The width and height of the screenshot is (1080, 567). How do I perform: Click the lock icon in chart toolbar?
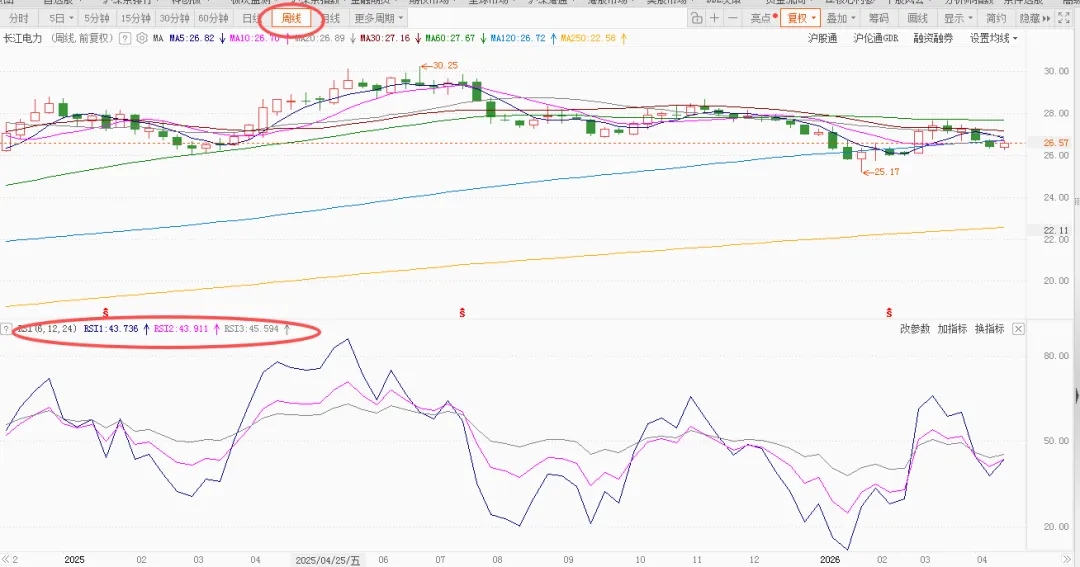[x=696, y=19]
